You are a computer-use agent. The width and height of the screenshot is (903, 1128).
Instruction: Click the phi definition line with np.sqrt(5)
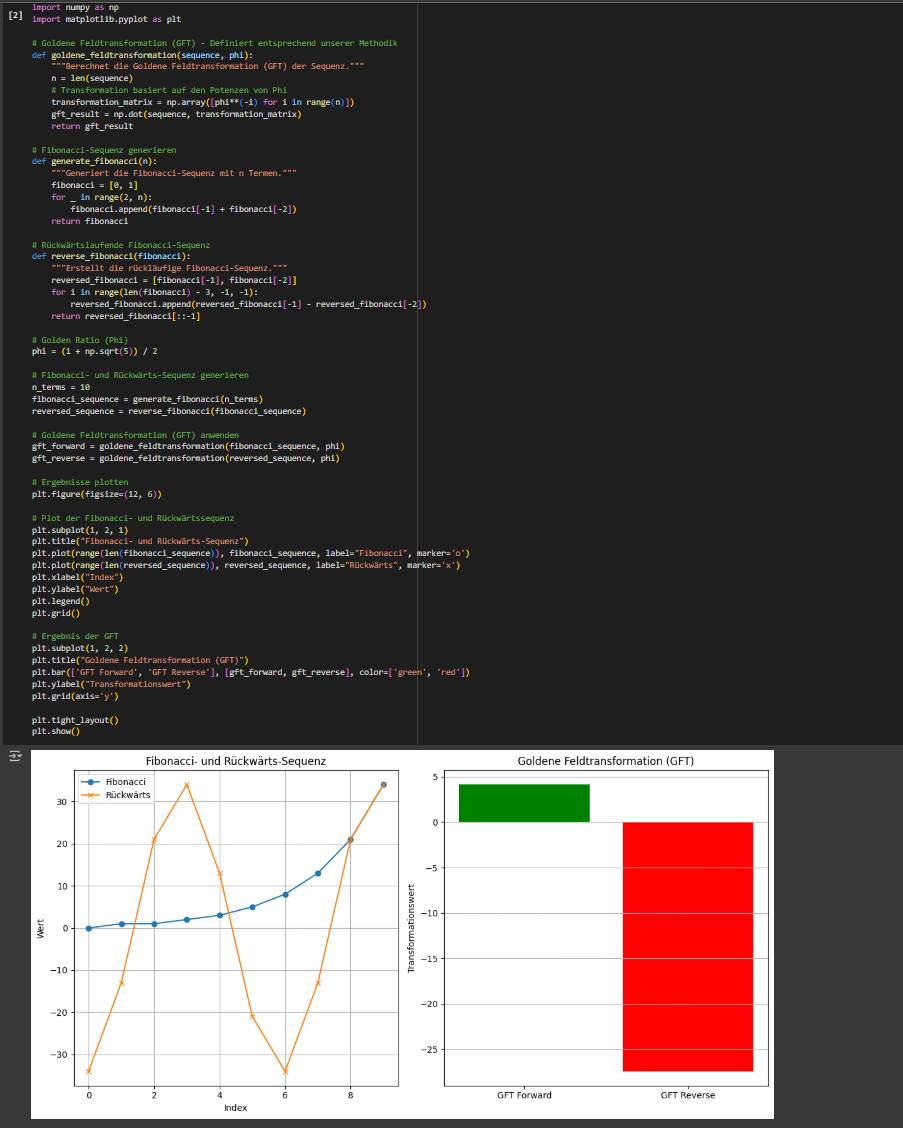point(94,352)
